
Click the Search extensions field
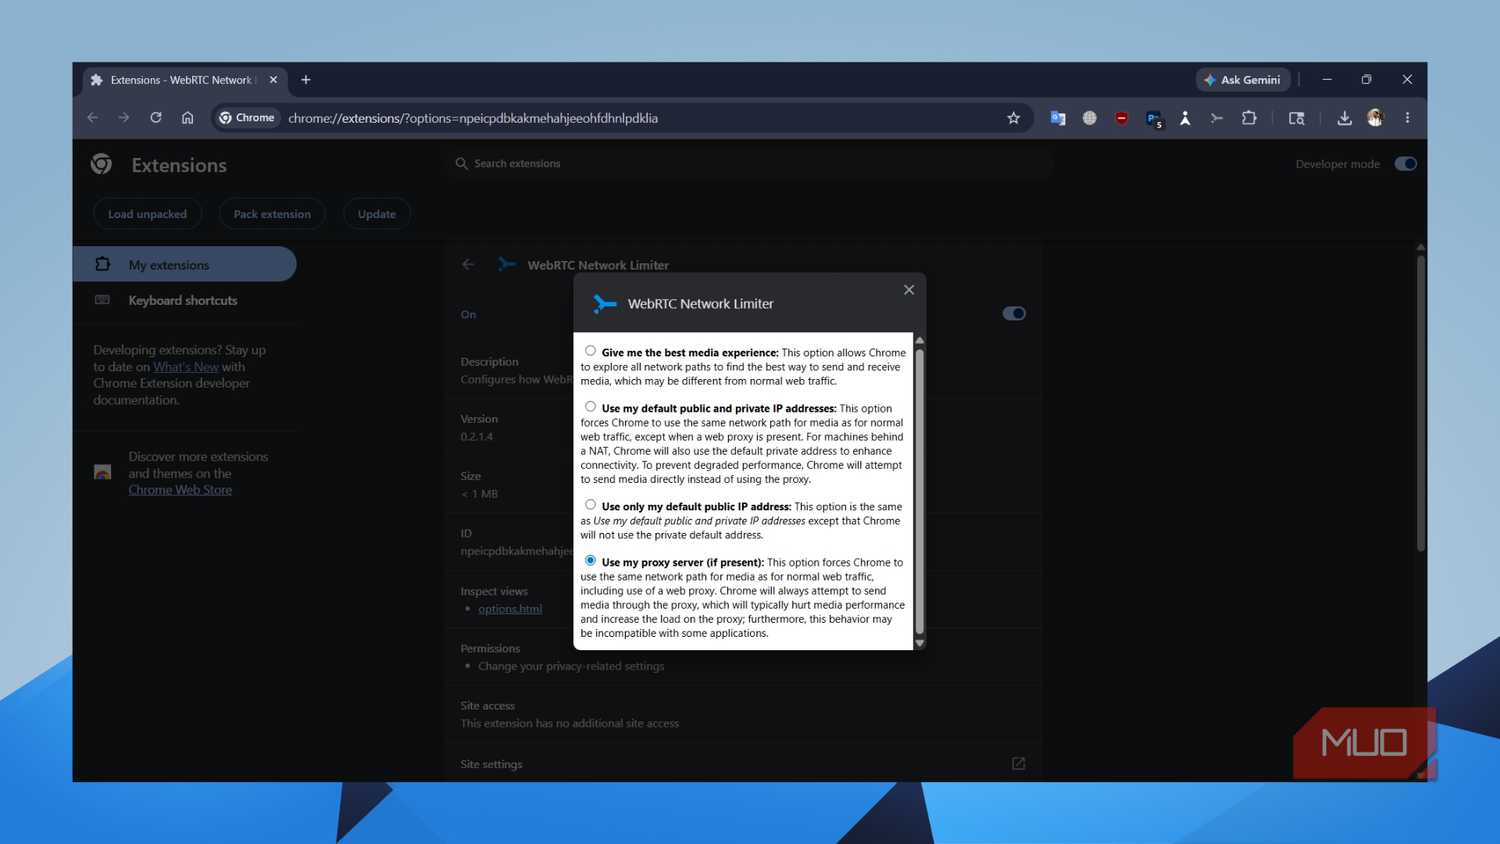tap(750, 163)
